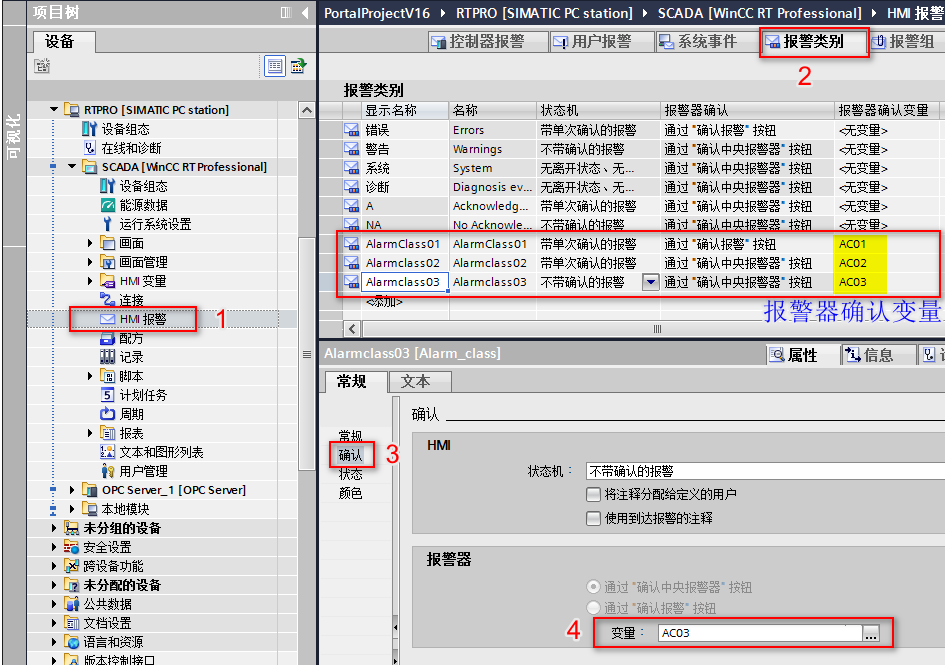Click the 画面管理 folder icon
The width and height of the screenshot is (945, 665).
pyautogui.click(x=107, y=262)
